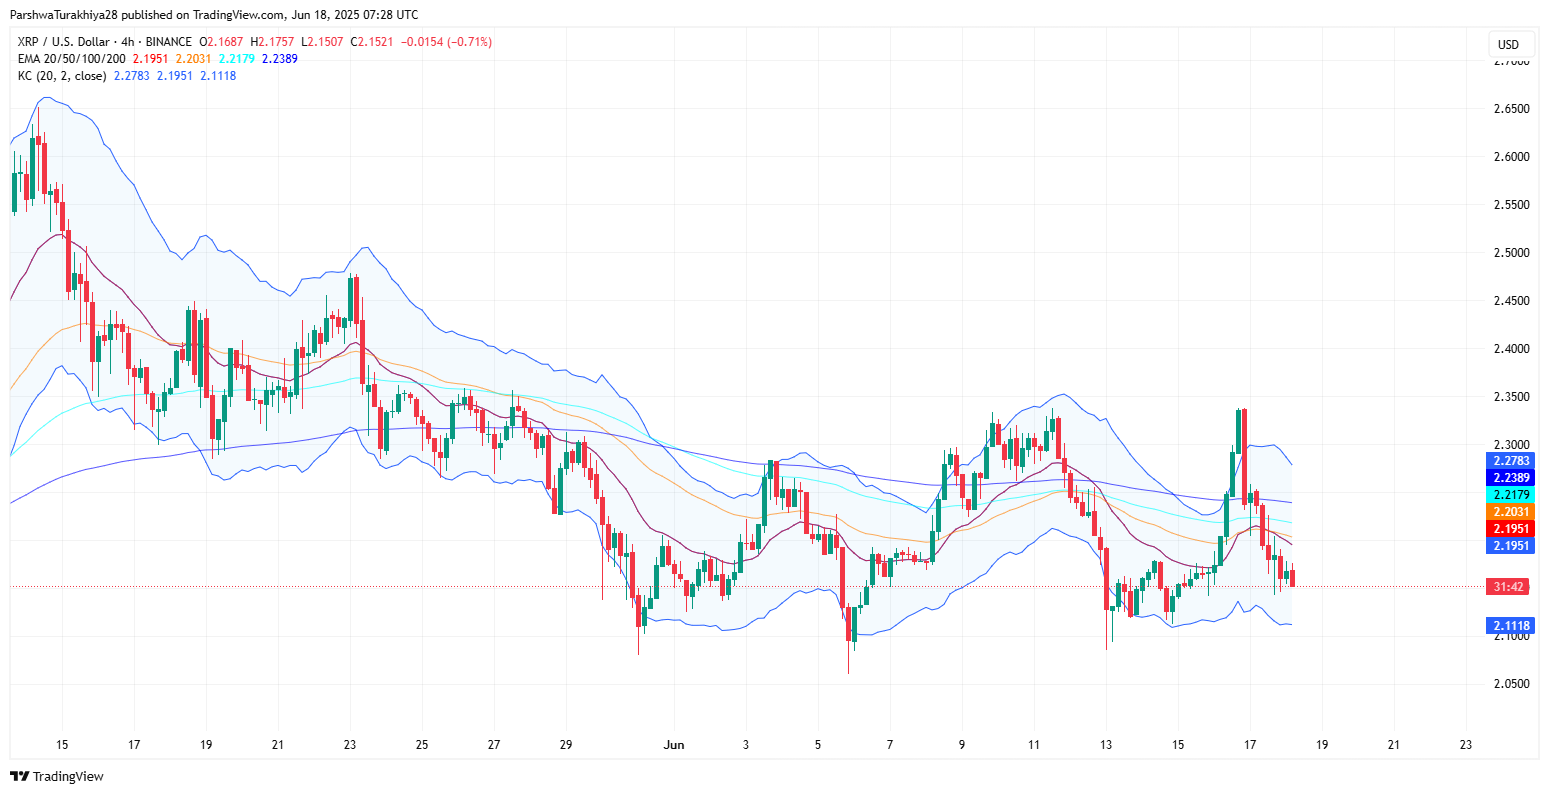Click the cyan 2.2179 price-axis label

[x=1510, y=495]
